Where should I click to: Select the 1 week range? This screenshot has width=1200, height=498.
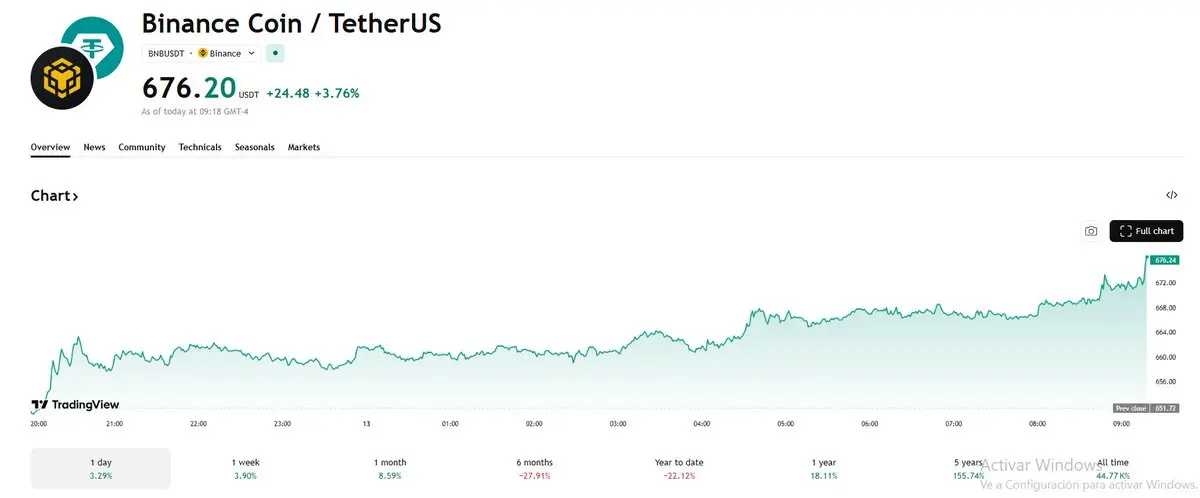pos(245,468)
